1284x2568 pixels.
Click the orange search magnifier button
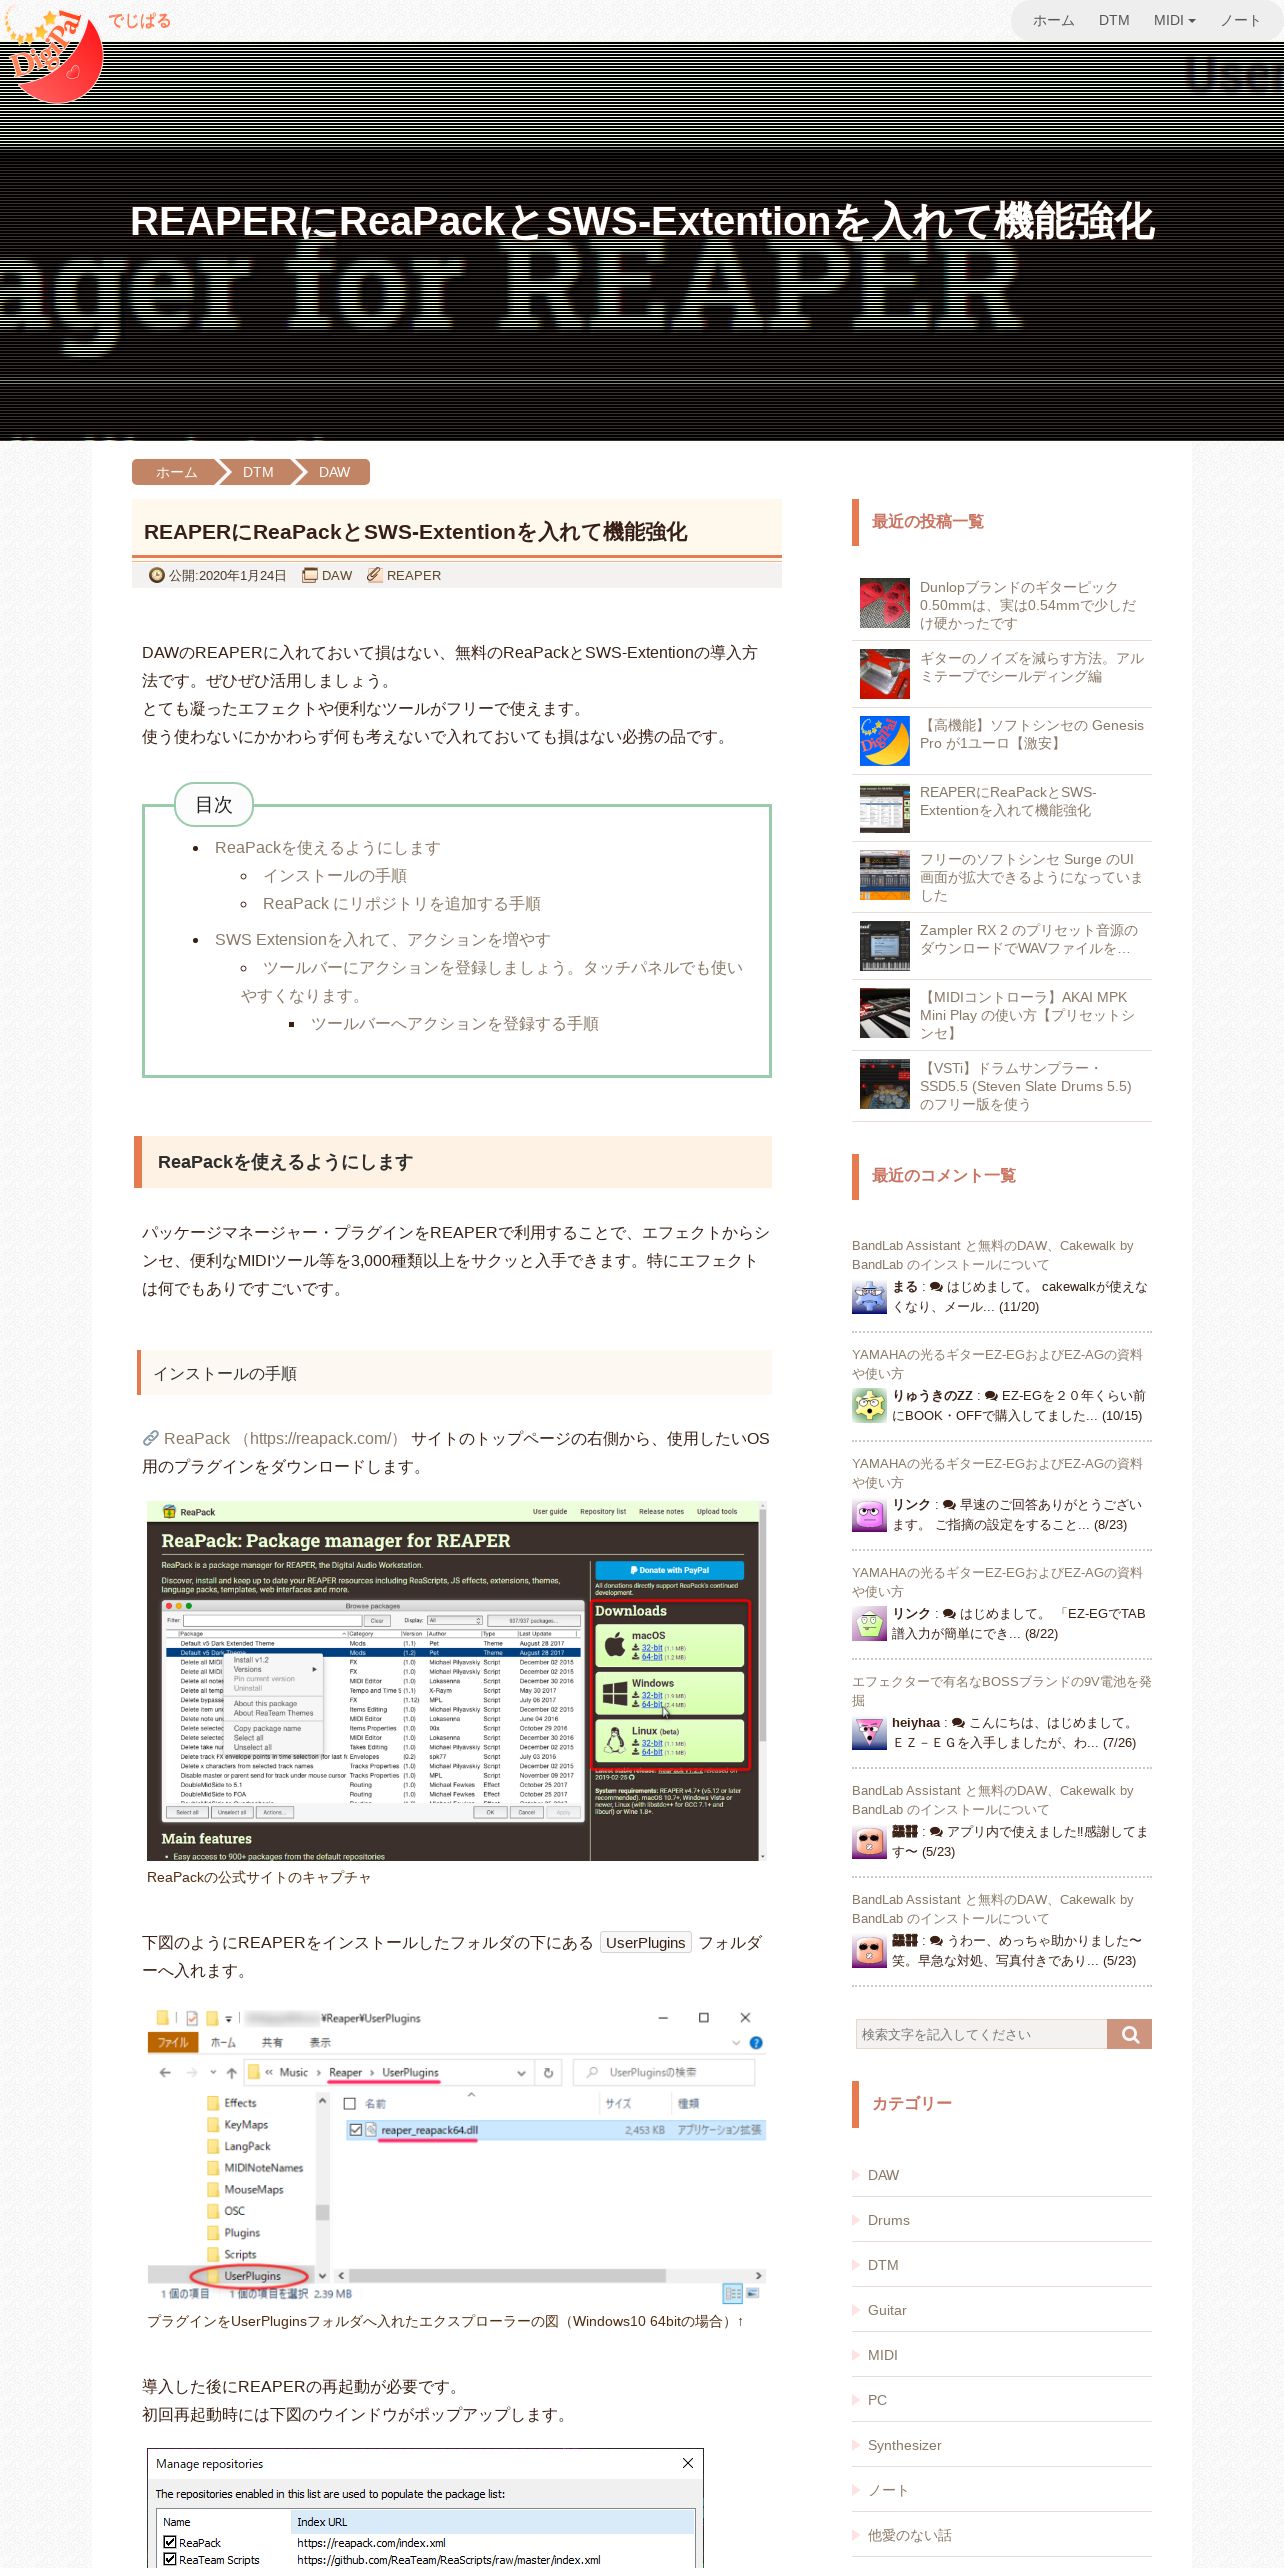pos(1130,2034)
